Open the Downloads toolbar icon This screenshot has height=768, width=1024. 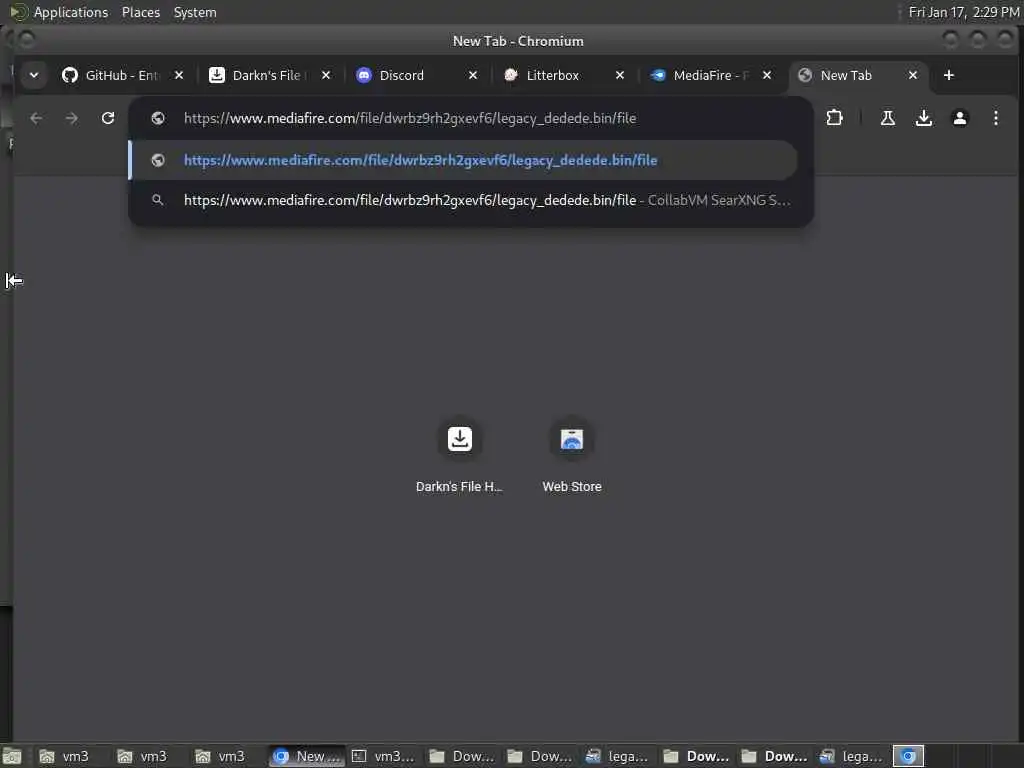point(923,118)
